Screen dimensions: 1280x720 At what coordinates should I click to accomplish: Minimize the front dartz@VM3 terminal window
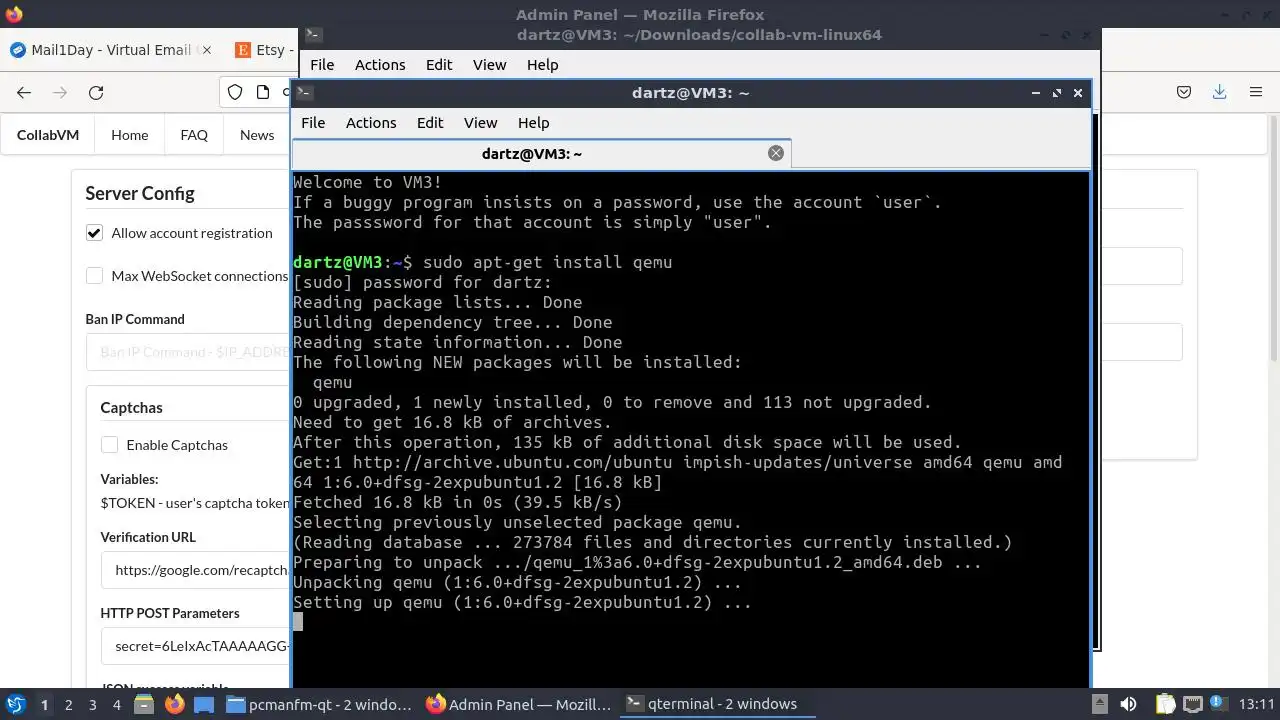[x=1035, y=92]
